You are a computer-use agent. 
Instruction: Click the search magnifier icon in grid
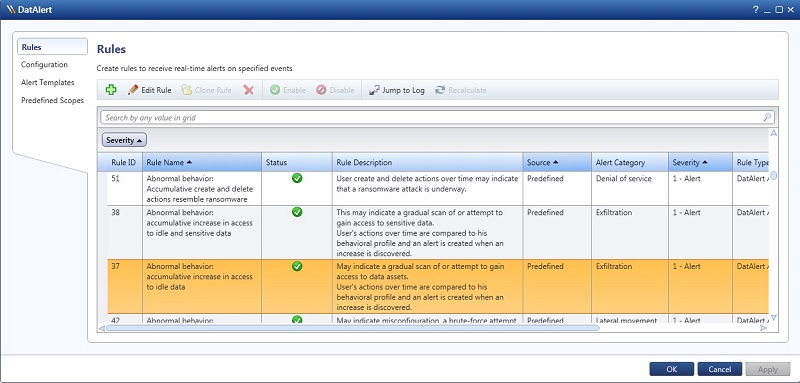[767, 118]
